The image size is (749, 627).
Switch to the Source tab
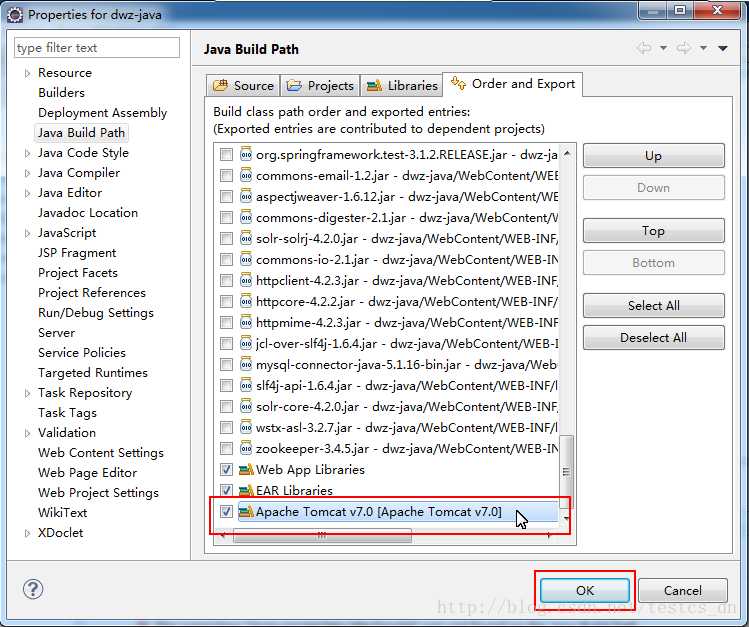(244, 85)
